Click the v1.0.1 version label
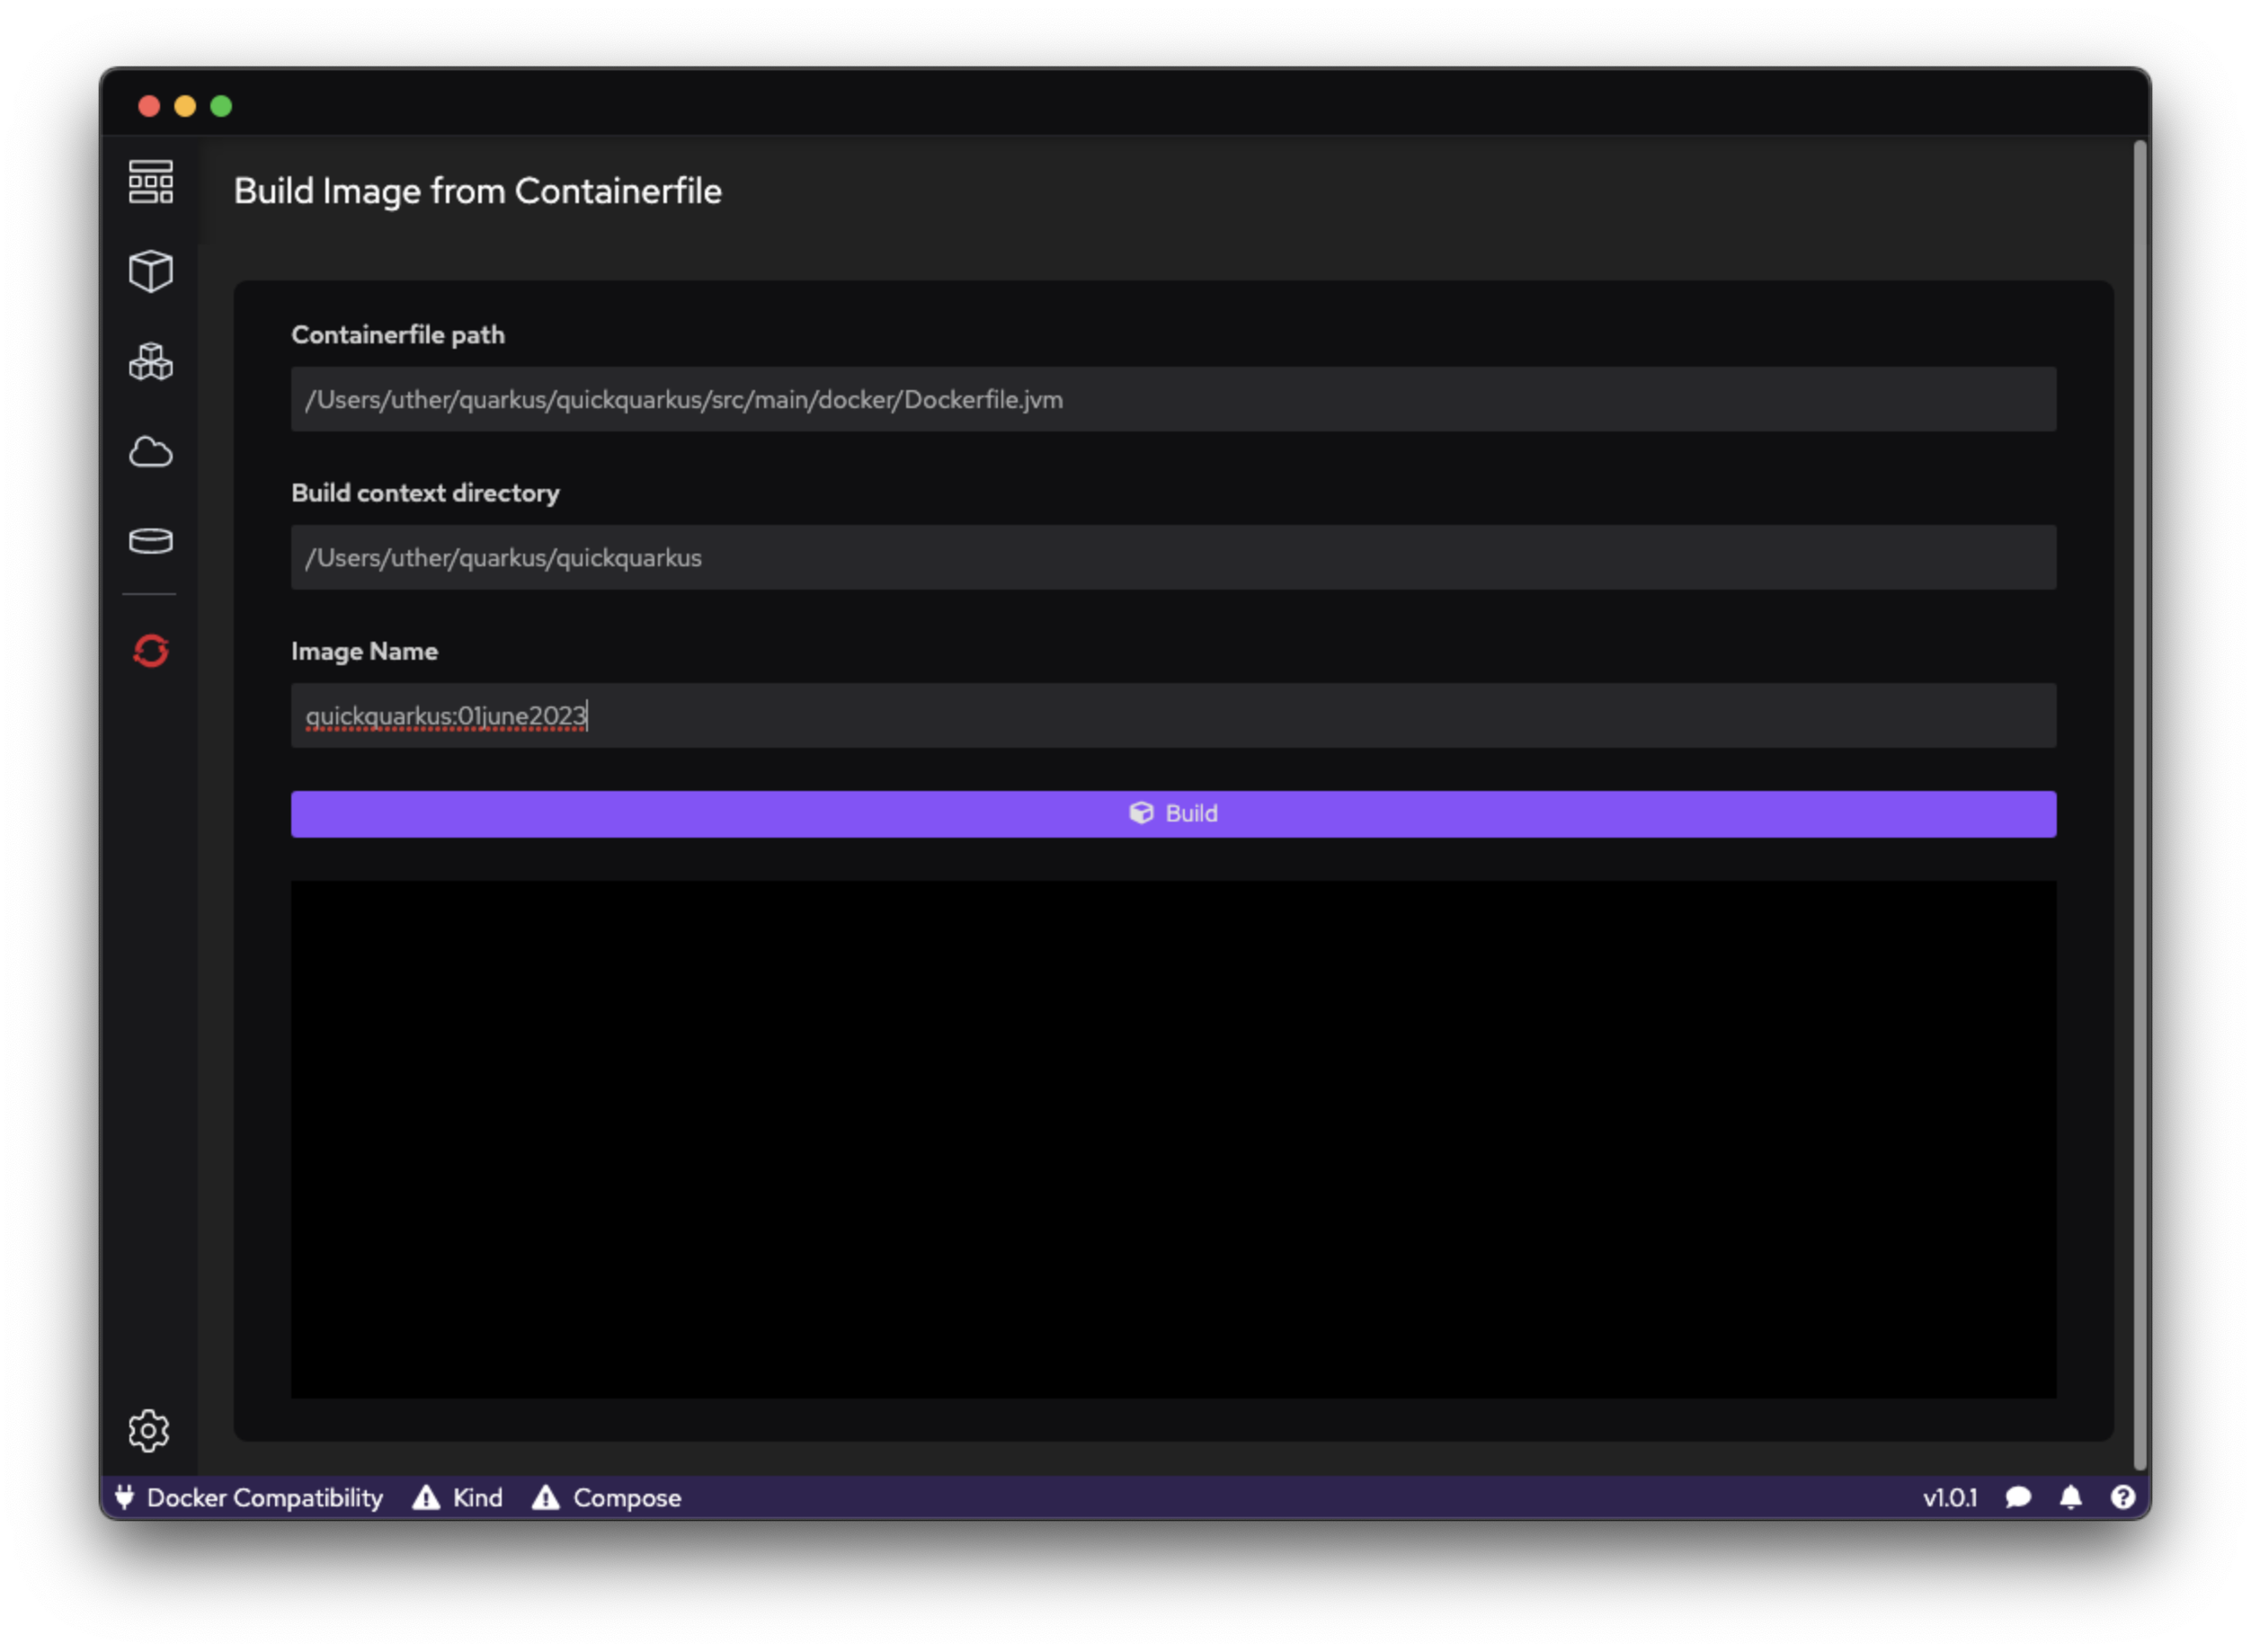2251x1652 pixels. coord(1949,1497)
